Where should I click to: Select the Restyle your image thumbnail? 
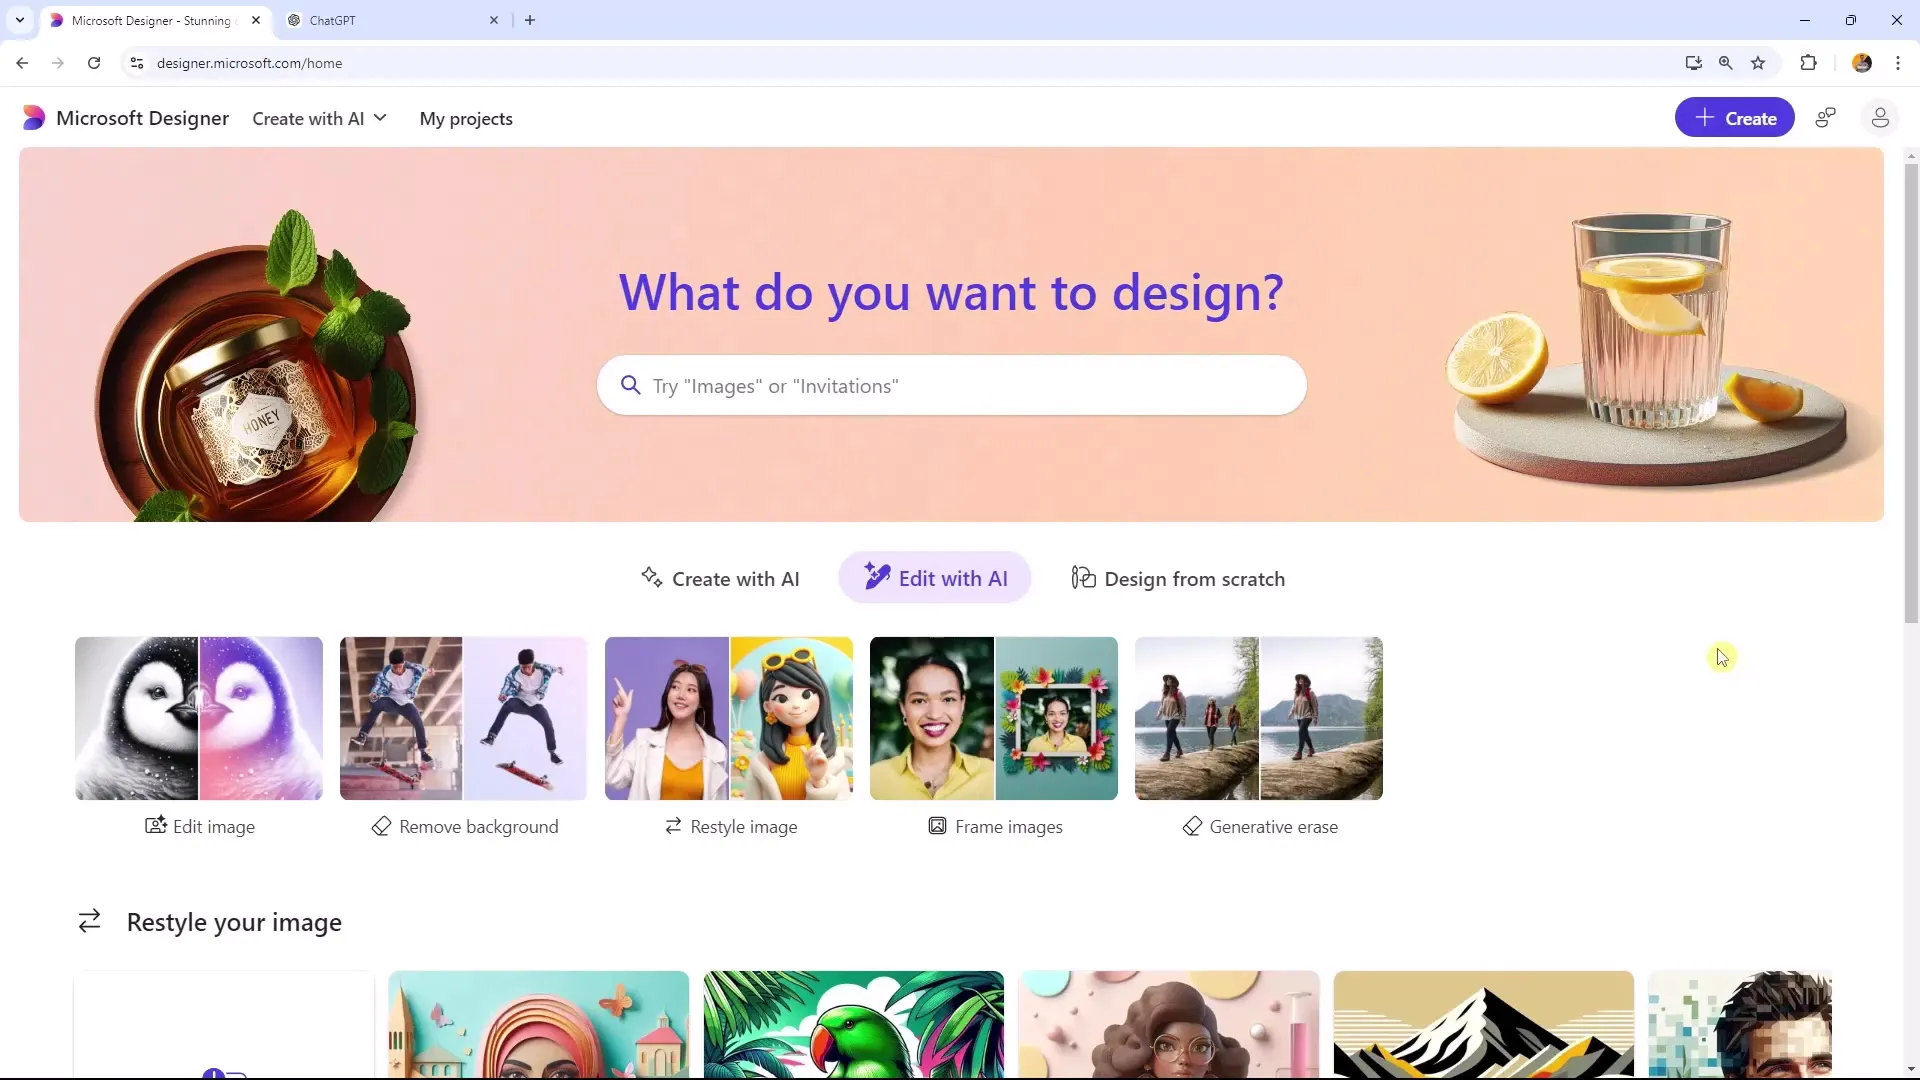pos(729,717)
